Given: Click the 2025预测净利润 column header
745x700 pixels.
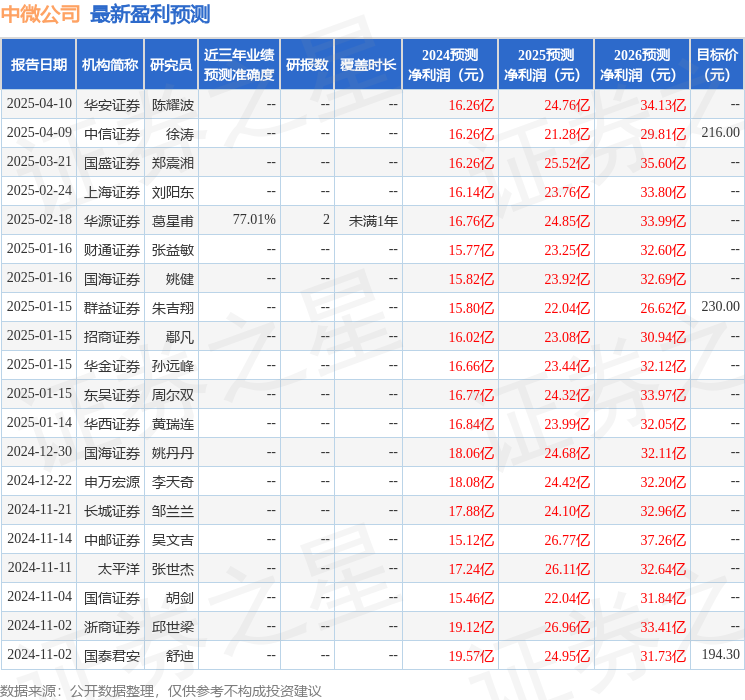Looking at the screenshot, I should pos(546,65).
